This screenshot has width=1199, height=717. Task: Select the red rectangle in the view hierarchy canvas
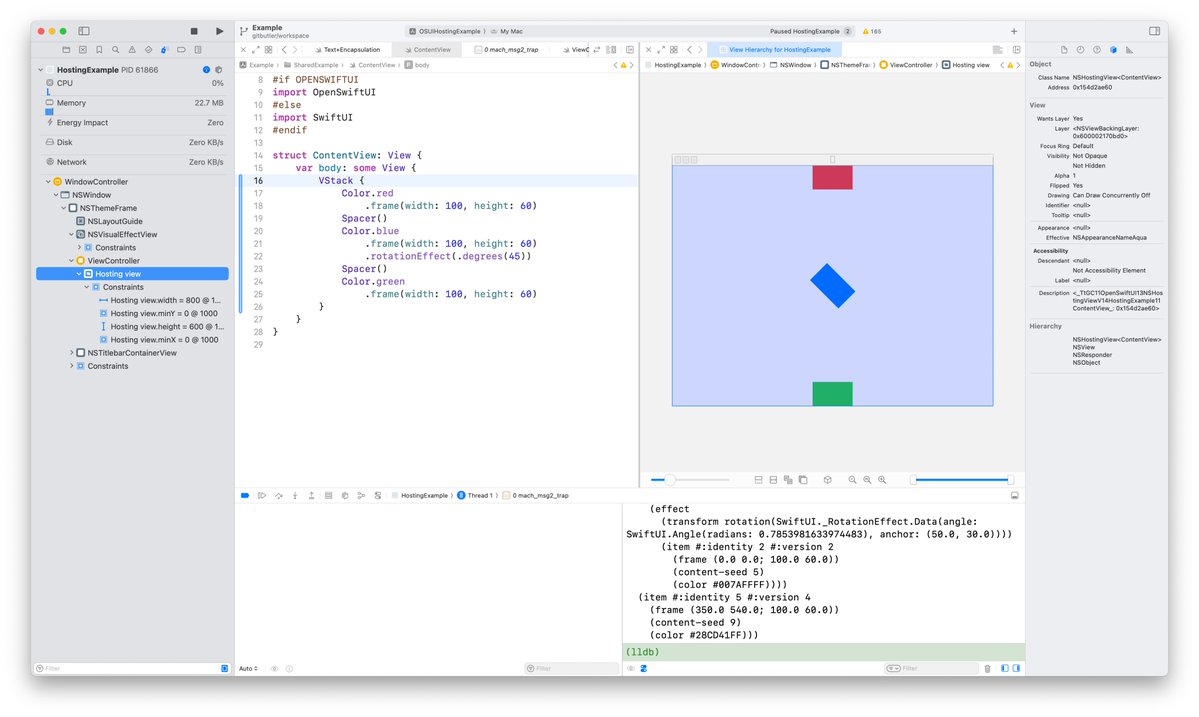click(x=832, y=177)
